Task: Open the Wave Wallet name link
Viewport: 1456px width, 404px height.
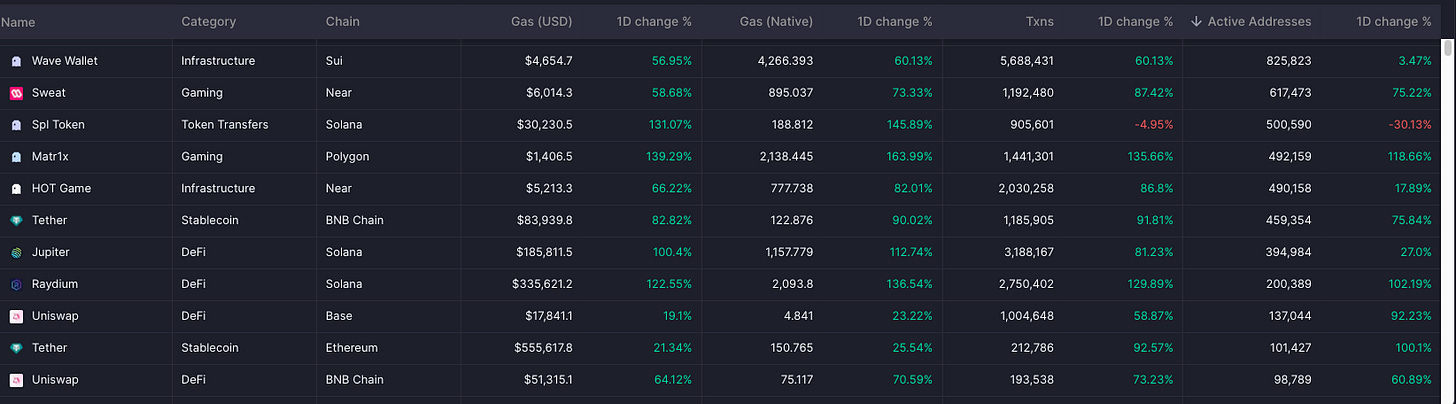Action: pos(65,61)
